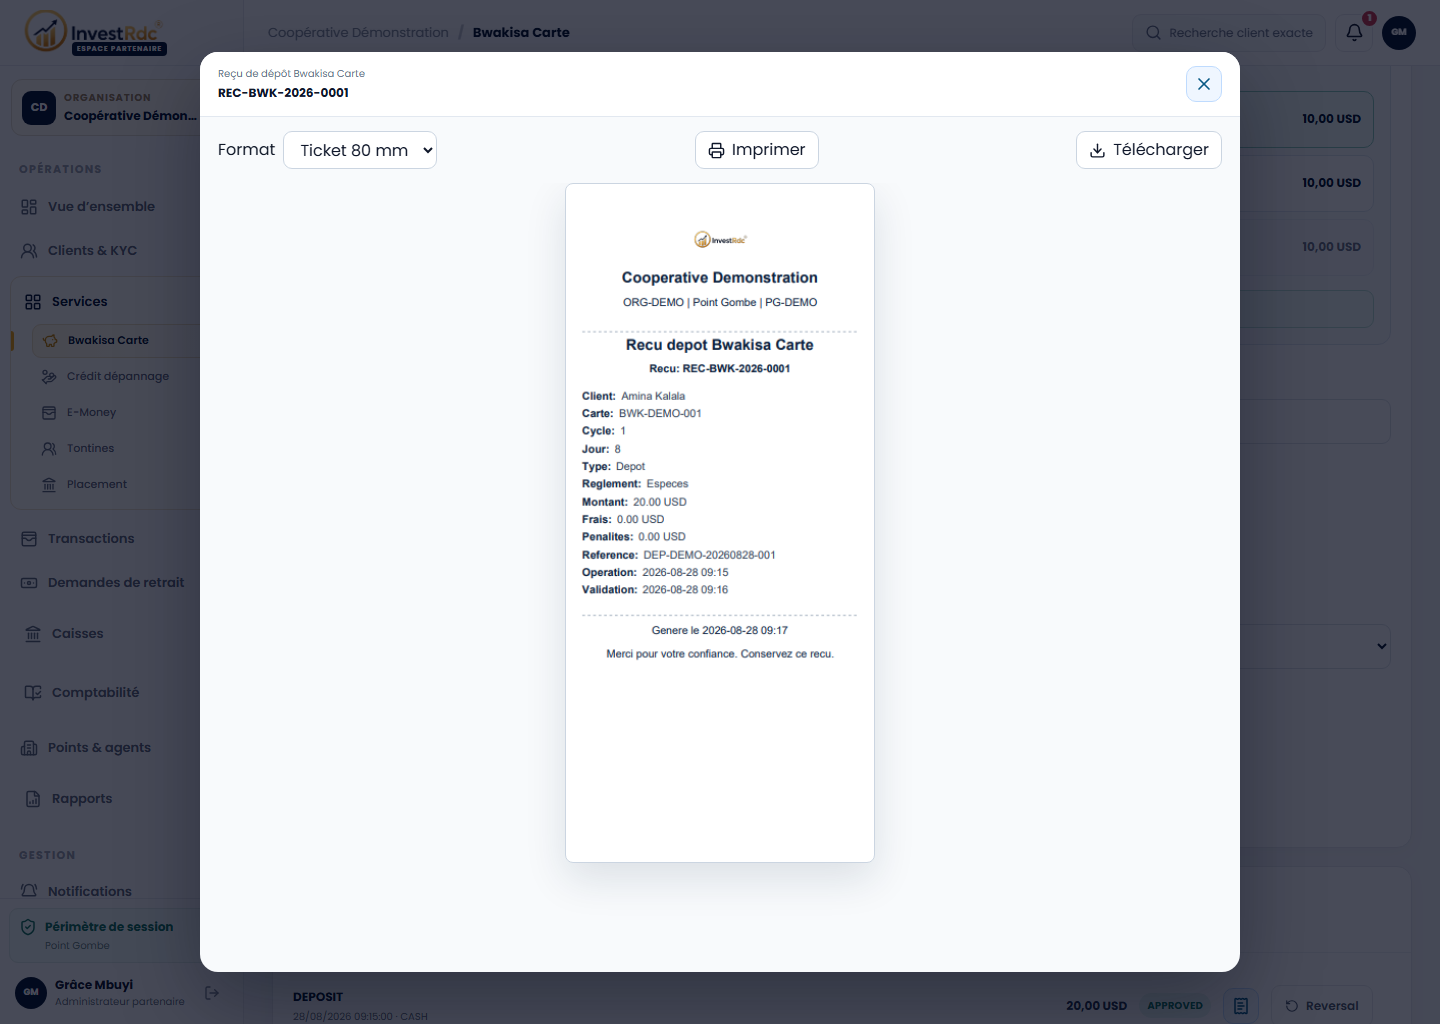Open the notifications bell icon
Screen dimensions: 1440x1024
(x=1354, y=32)
